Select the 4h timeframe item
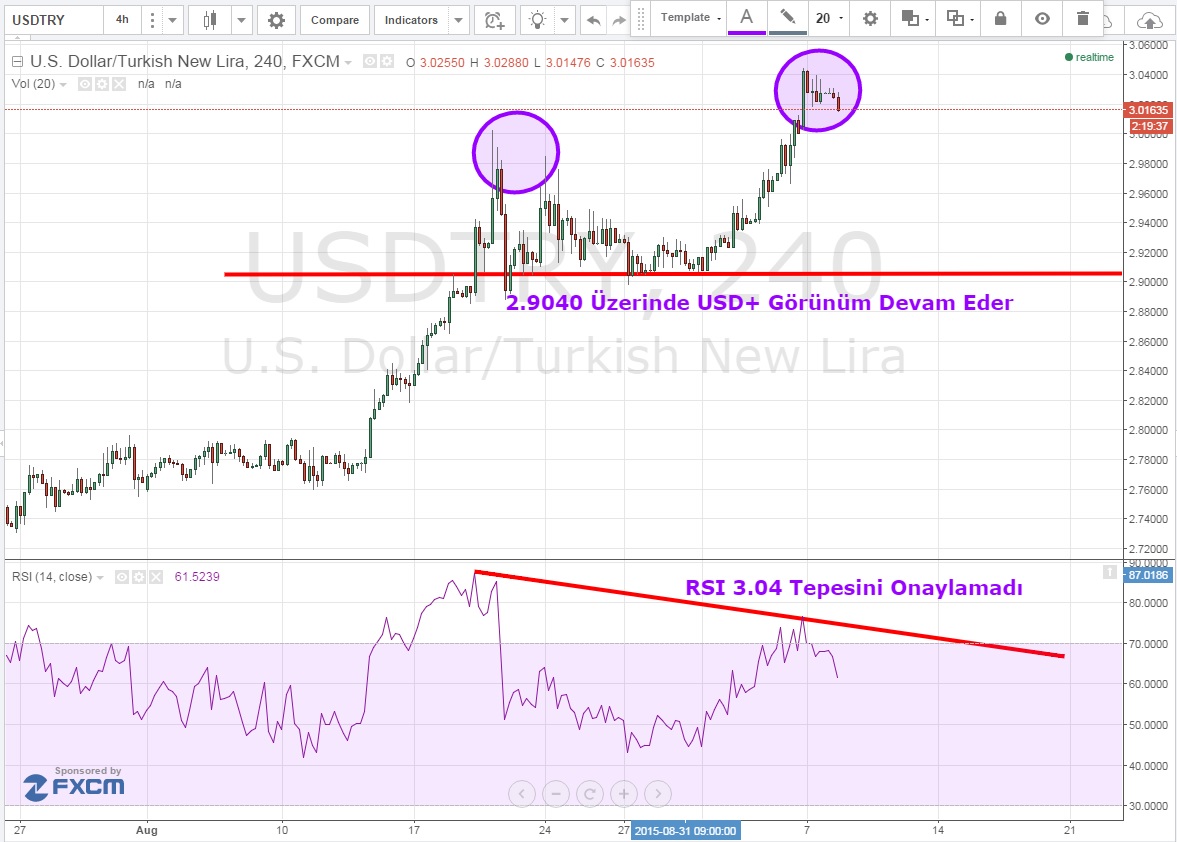The height and width of the screenshot is (842, 1177). pyautogui.click(x=121, y=20)
